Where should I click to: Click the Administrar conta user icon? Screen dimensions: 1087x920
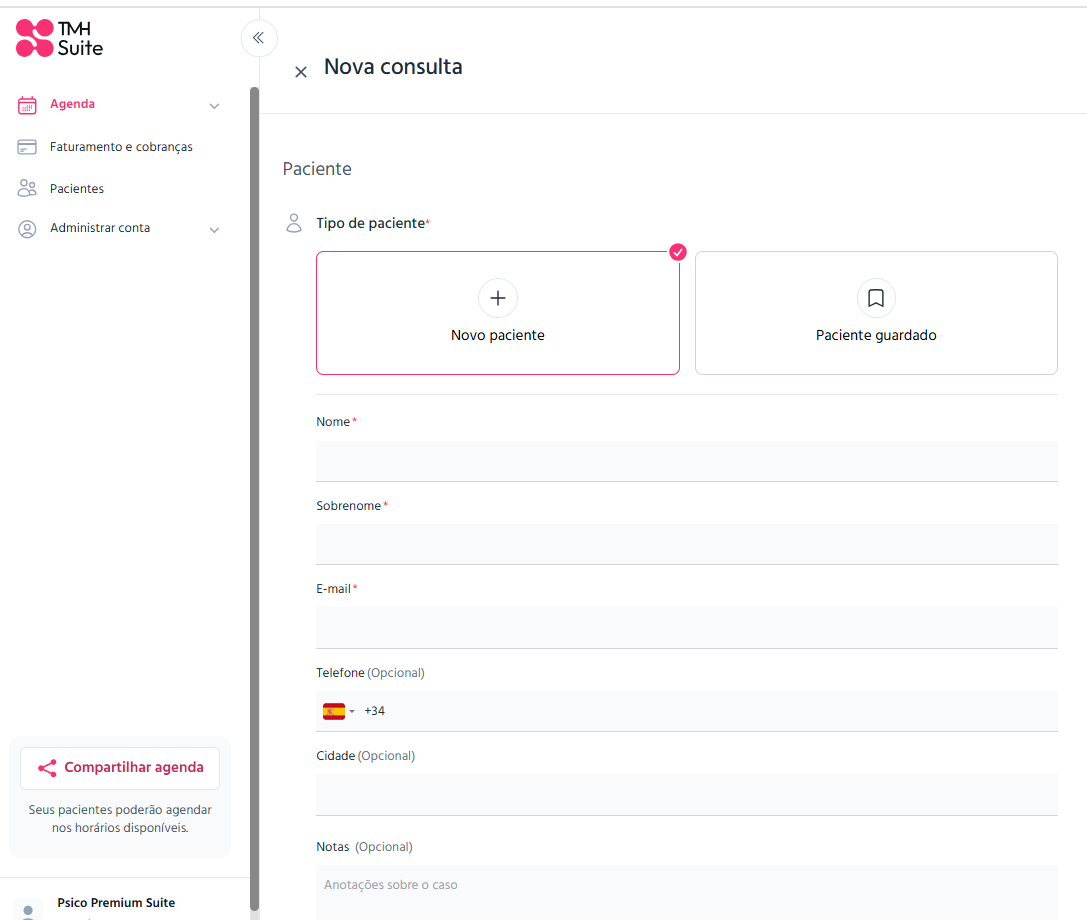coord(27,229)
